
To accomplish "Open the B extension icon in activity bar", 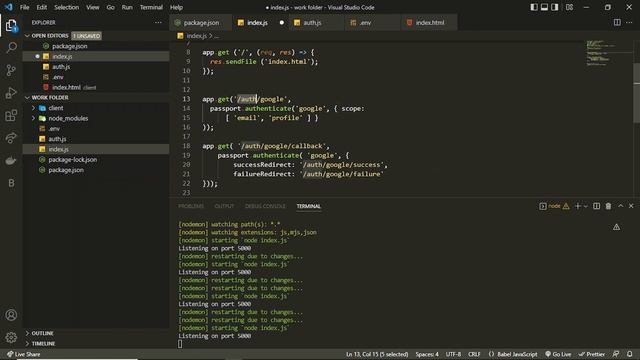I will pyautogui.click(x=11, y=183).
